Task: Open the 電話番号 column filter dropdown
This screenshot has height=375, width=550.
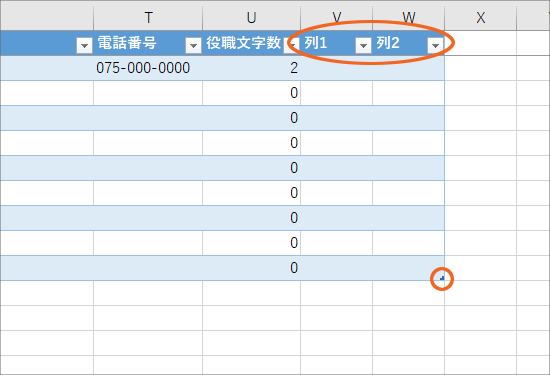Action: (193, 46)
